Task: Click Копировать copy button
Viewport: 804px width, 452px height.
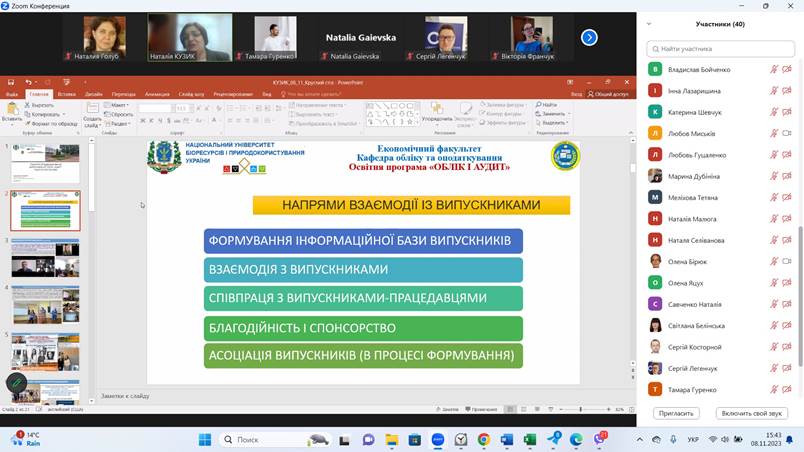Action: [x=43, y=114]
